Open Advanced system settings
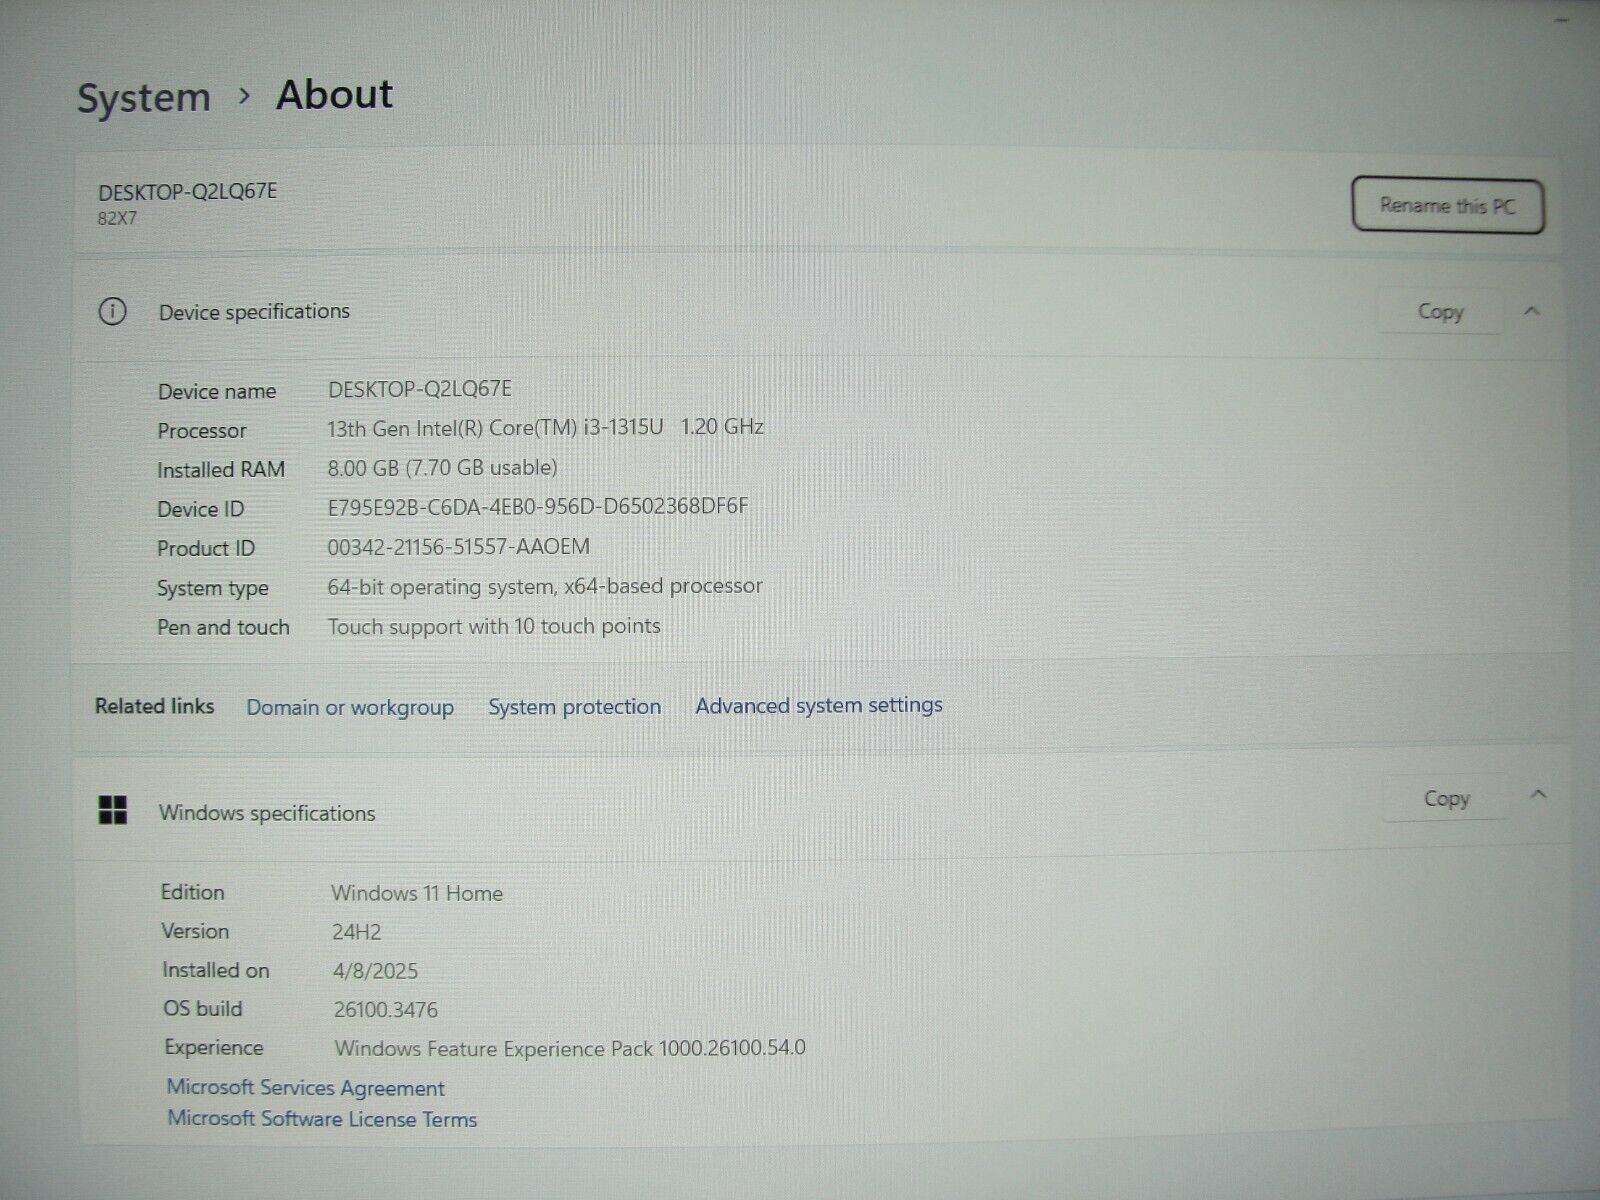 coord(818,705)
